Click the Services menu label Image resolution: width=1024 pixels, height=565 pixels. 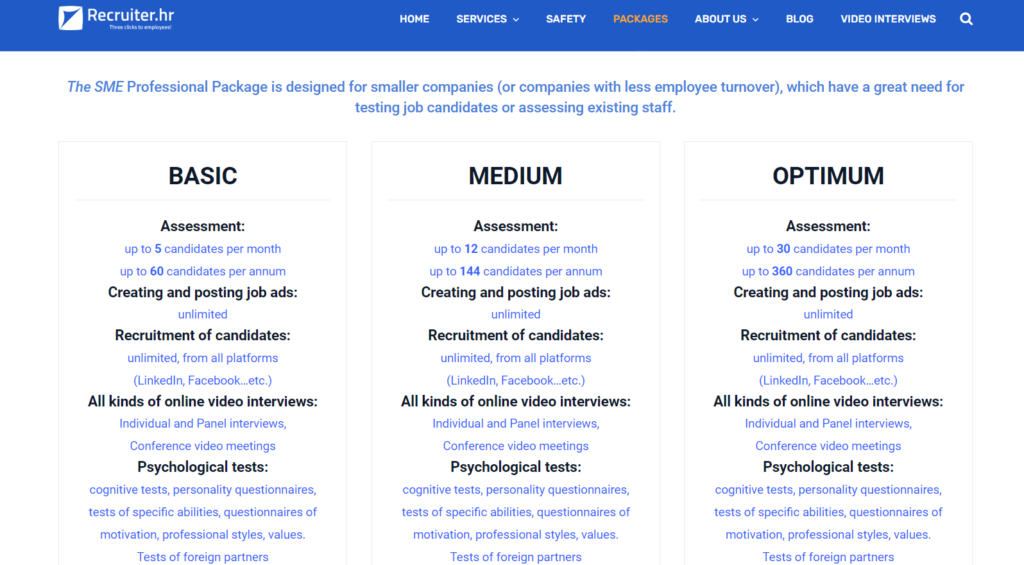481,19
